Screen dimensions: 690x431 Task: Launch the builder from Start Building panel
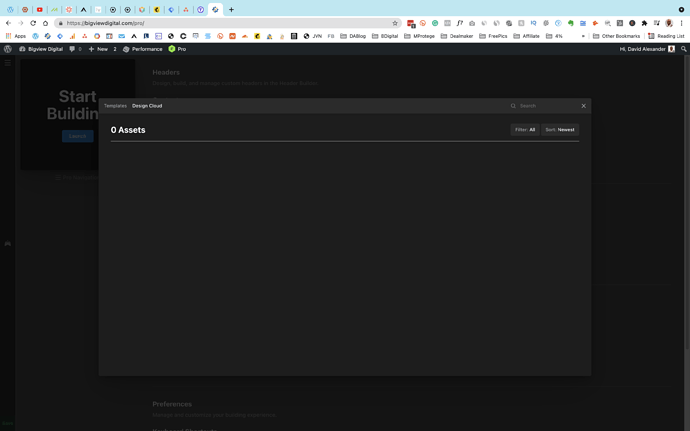77,136
